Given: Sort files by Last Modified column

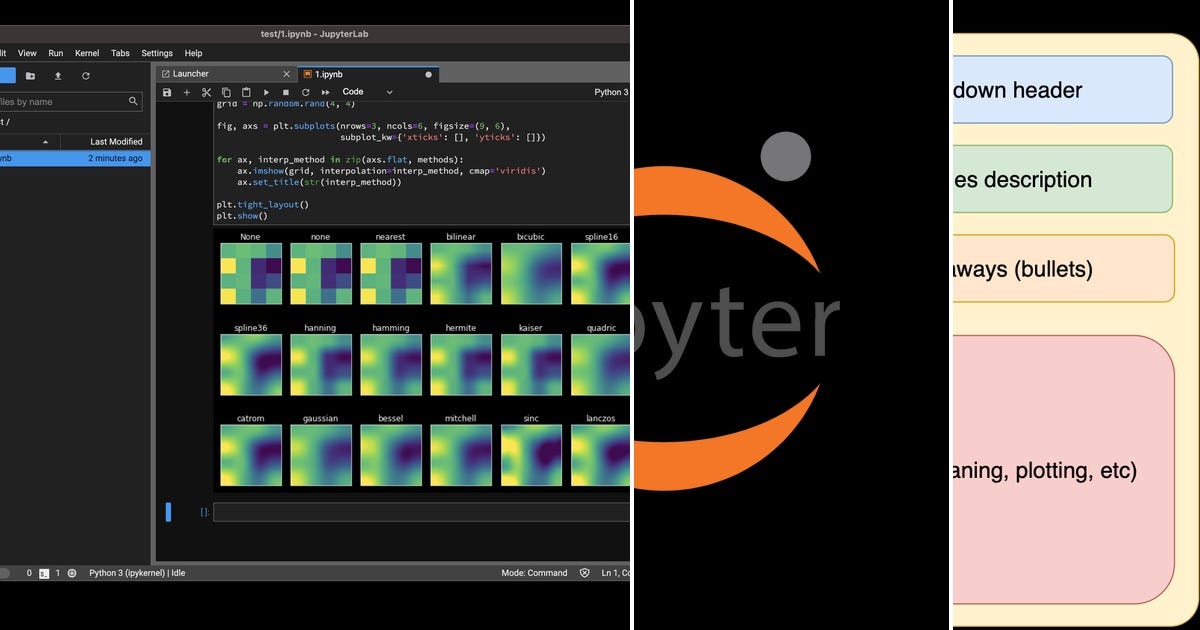Looking at the screenshot, I should [117, 141].
